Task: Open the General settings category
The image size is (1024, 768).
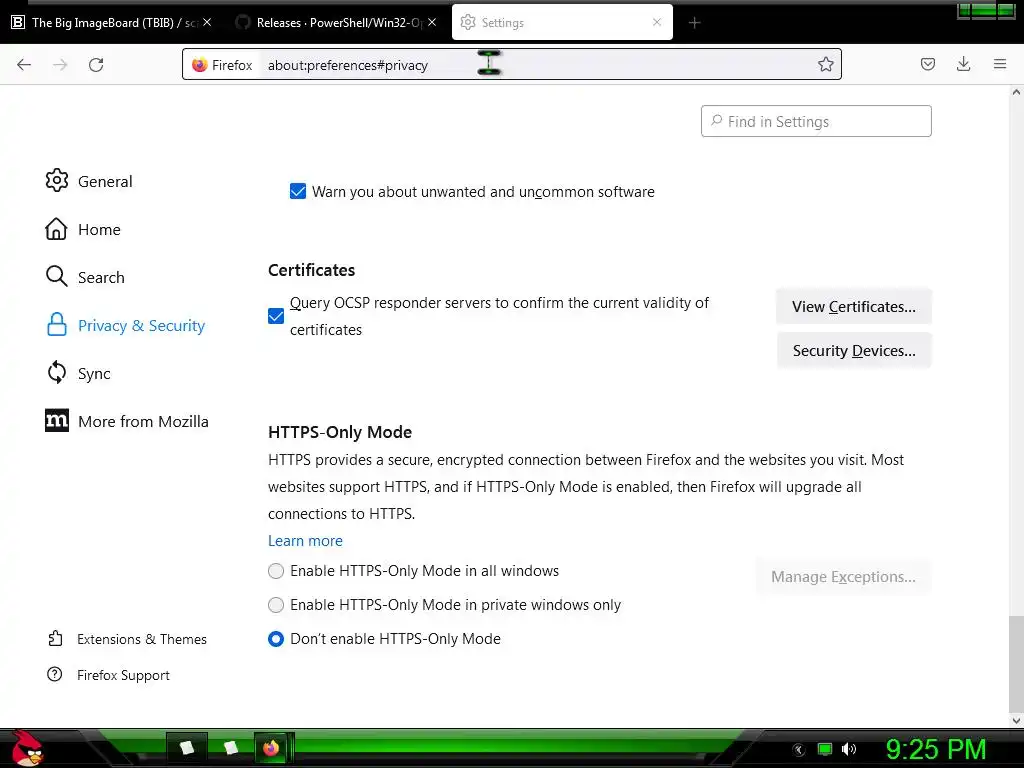Action: click(x=105, y=181)
